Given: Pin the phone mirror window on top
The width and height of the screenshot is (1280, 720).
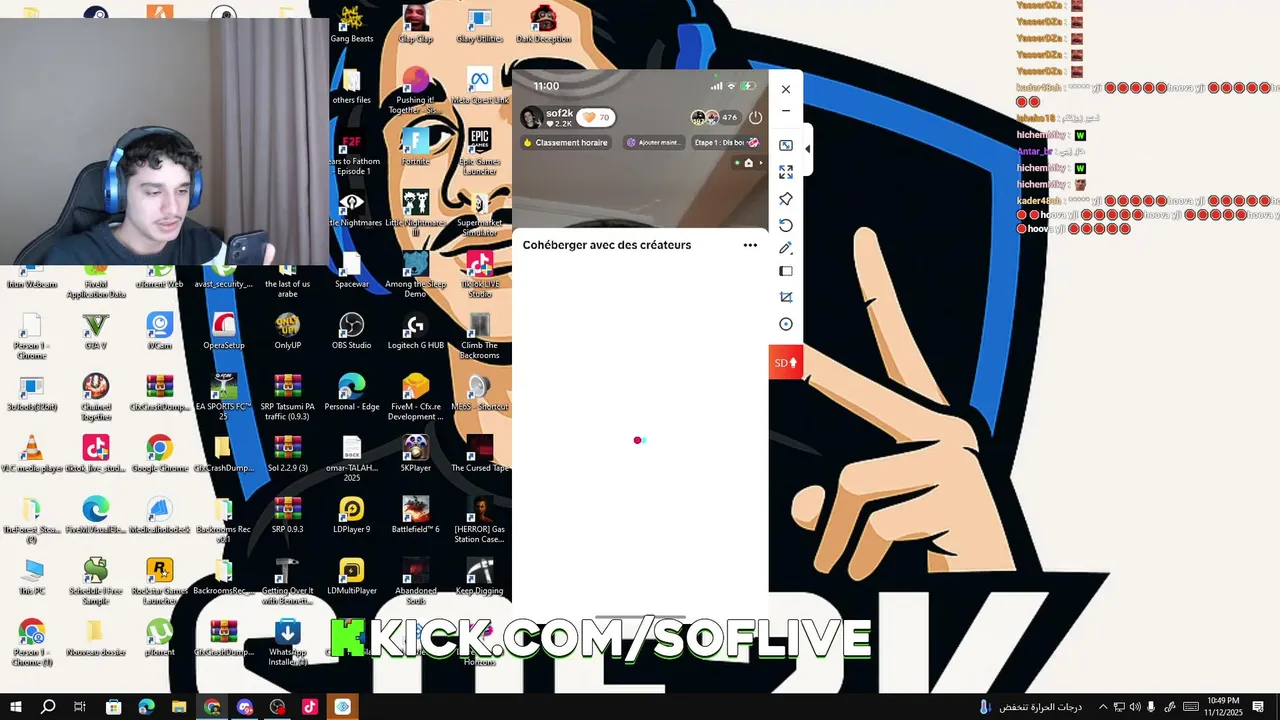Looking at the screenshot, I should [786, 199].
